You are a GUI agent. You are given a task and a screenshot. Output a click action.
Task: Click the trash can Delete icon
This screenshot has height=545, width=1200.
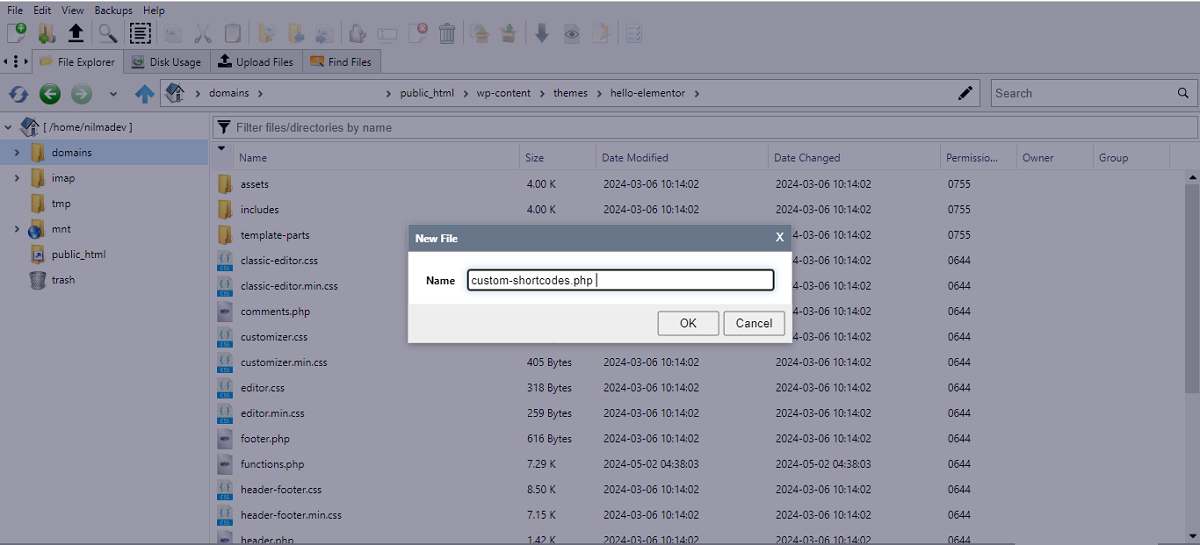pos(447,33)
